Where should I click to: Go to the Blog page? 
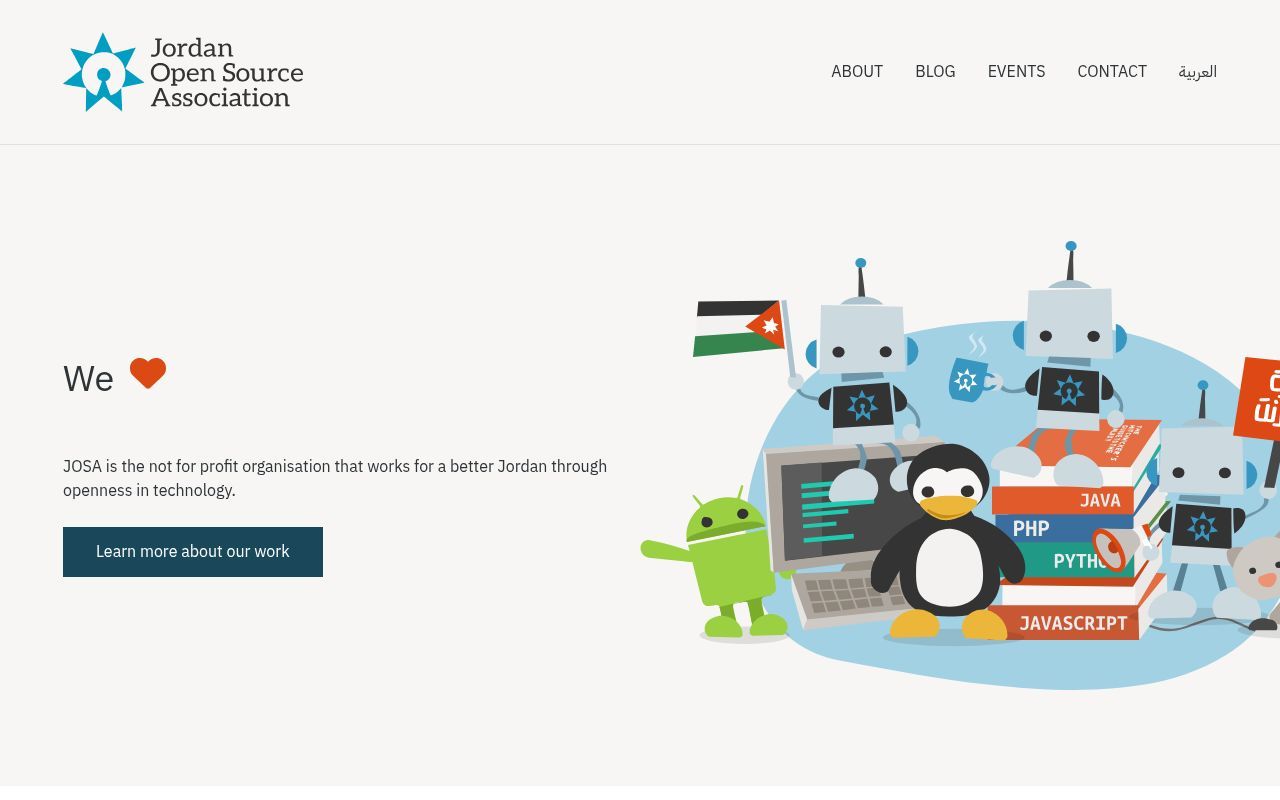click(935, 72)
